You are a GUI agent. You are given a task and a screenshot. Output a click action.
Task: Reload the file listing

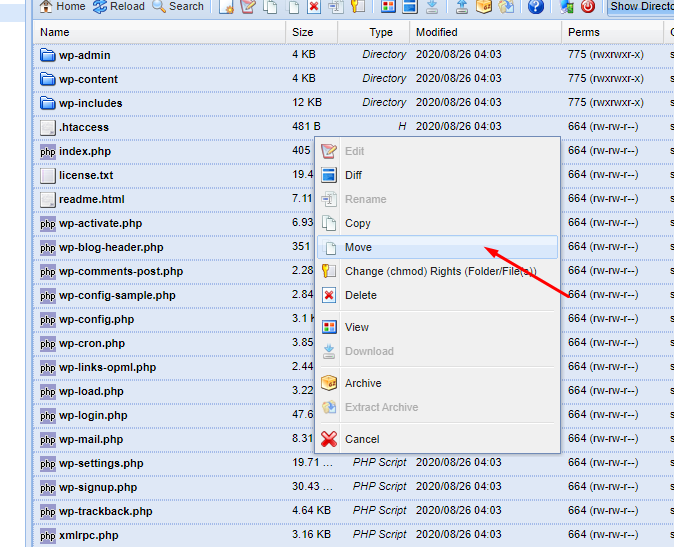119,6
